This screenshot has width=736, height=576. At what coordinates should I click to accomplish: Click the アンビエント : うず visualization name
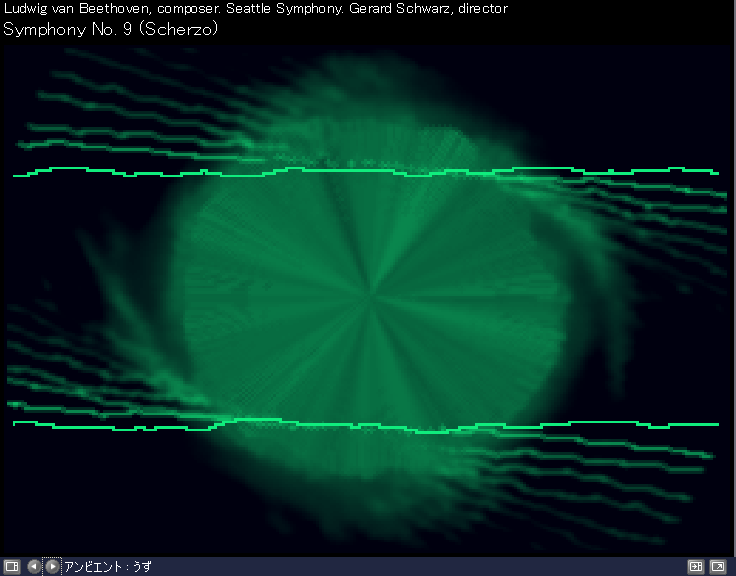(x=108, y=566)
